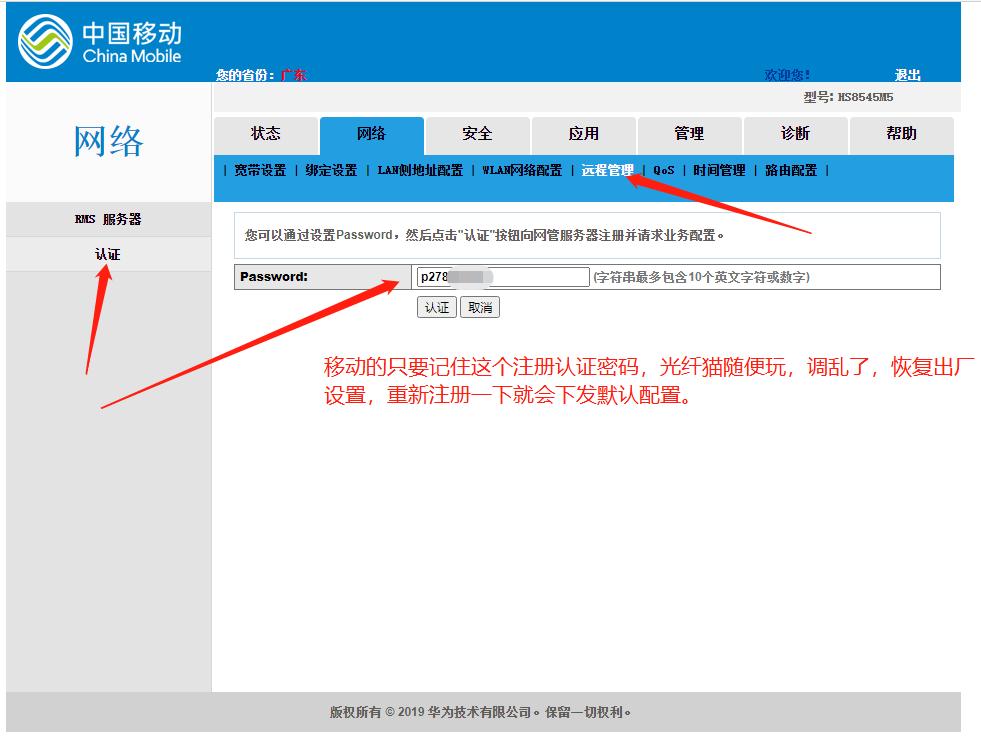Select the 应用 (Application) tab

click(583, 134)
